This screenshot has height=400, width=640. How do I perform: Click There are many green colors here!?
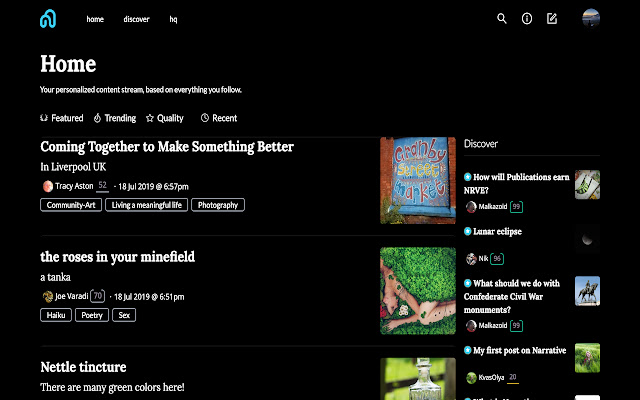point(112,387)
